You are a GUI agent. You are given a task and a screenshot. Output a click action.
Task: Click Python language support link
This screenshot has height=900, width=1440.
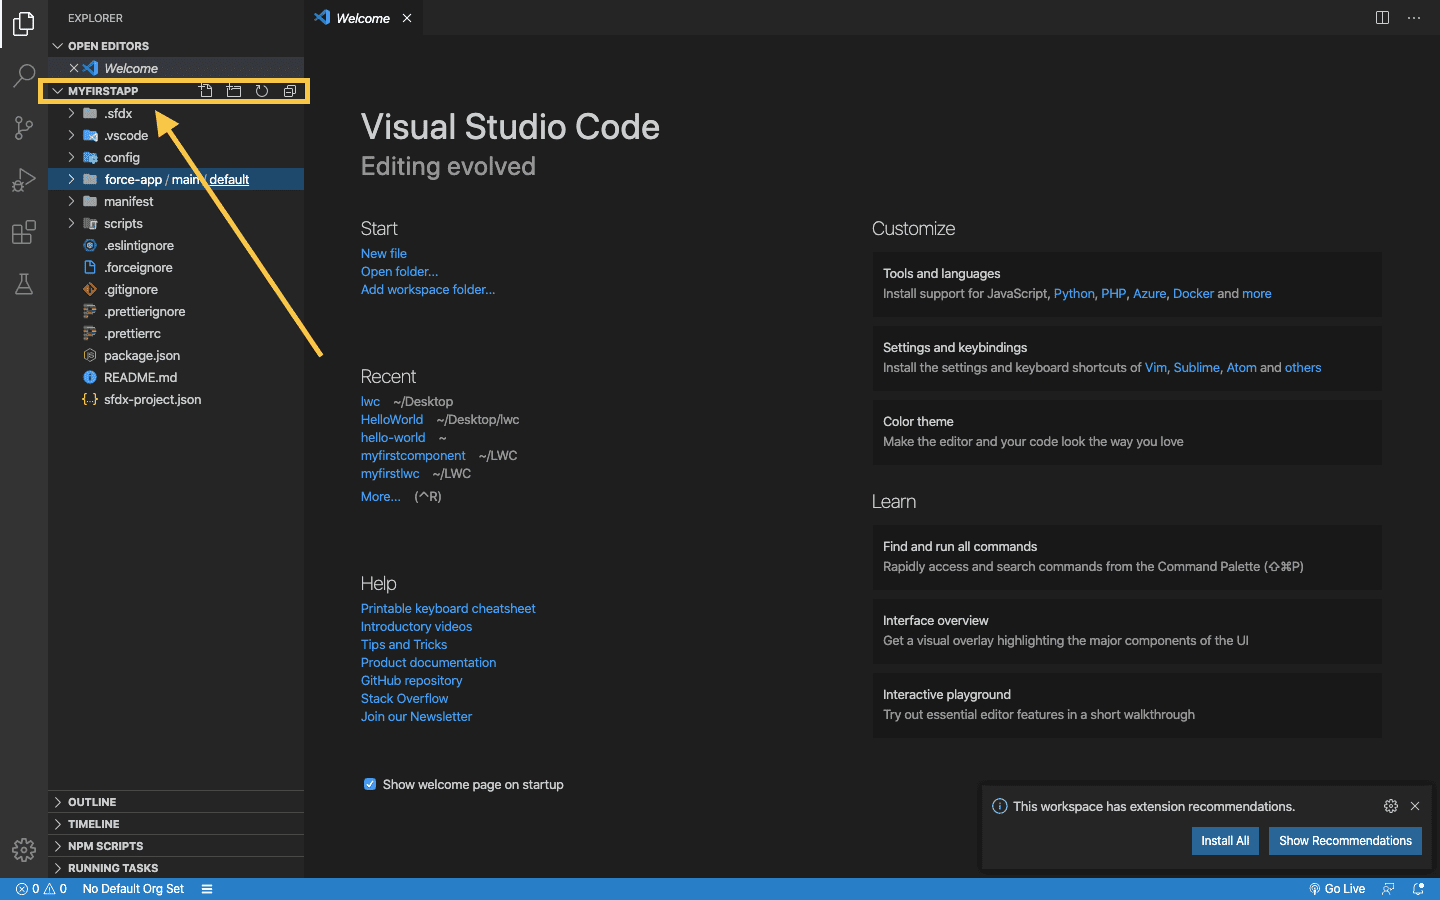(1074, 293)
